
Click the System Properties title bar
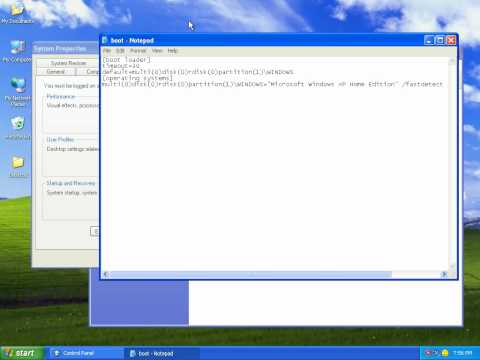coord(65,49)
